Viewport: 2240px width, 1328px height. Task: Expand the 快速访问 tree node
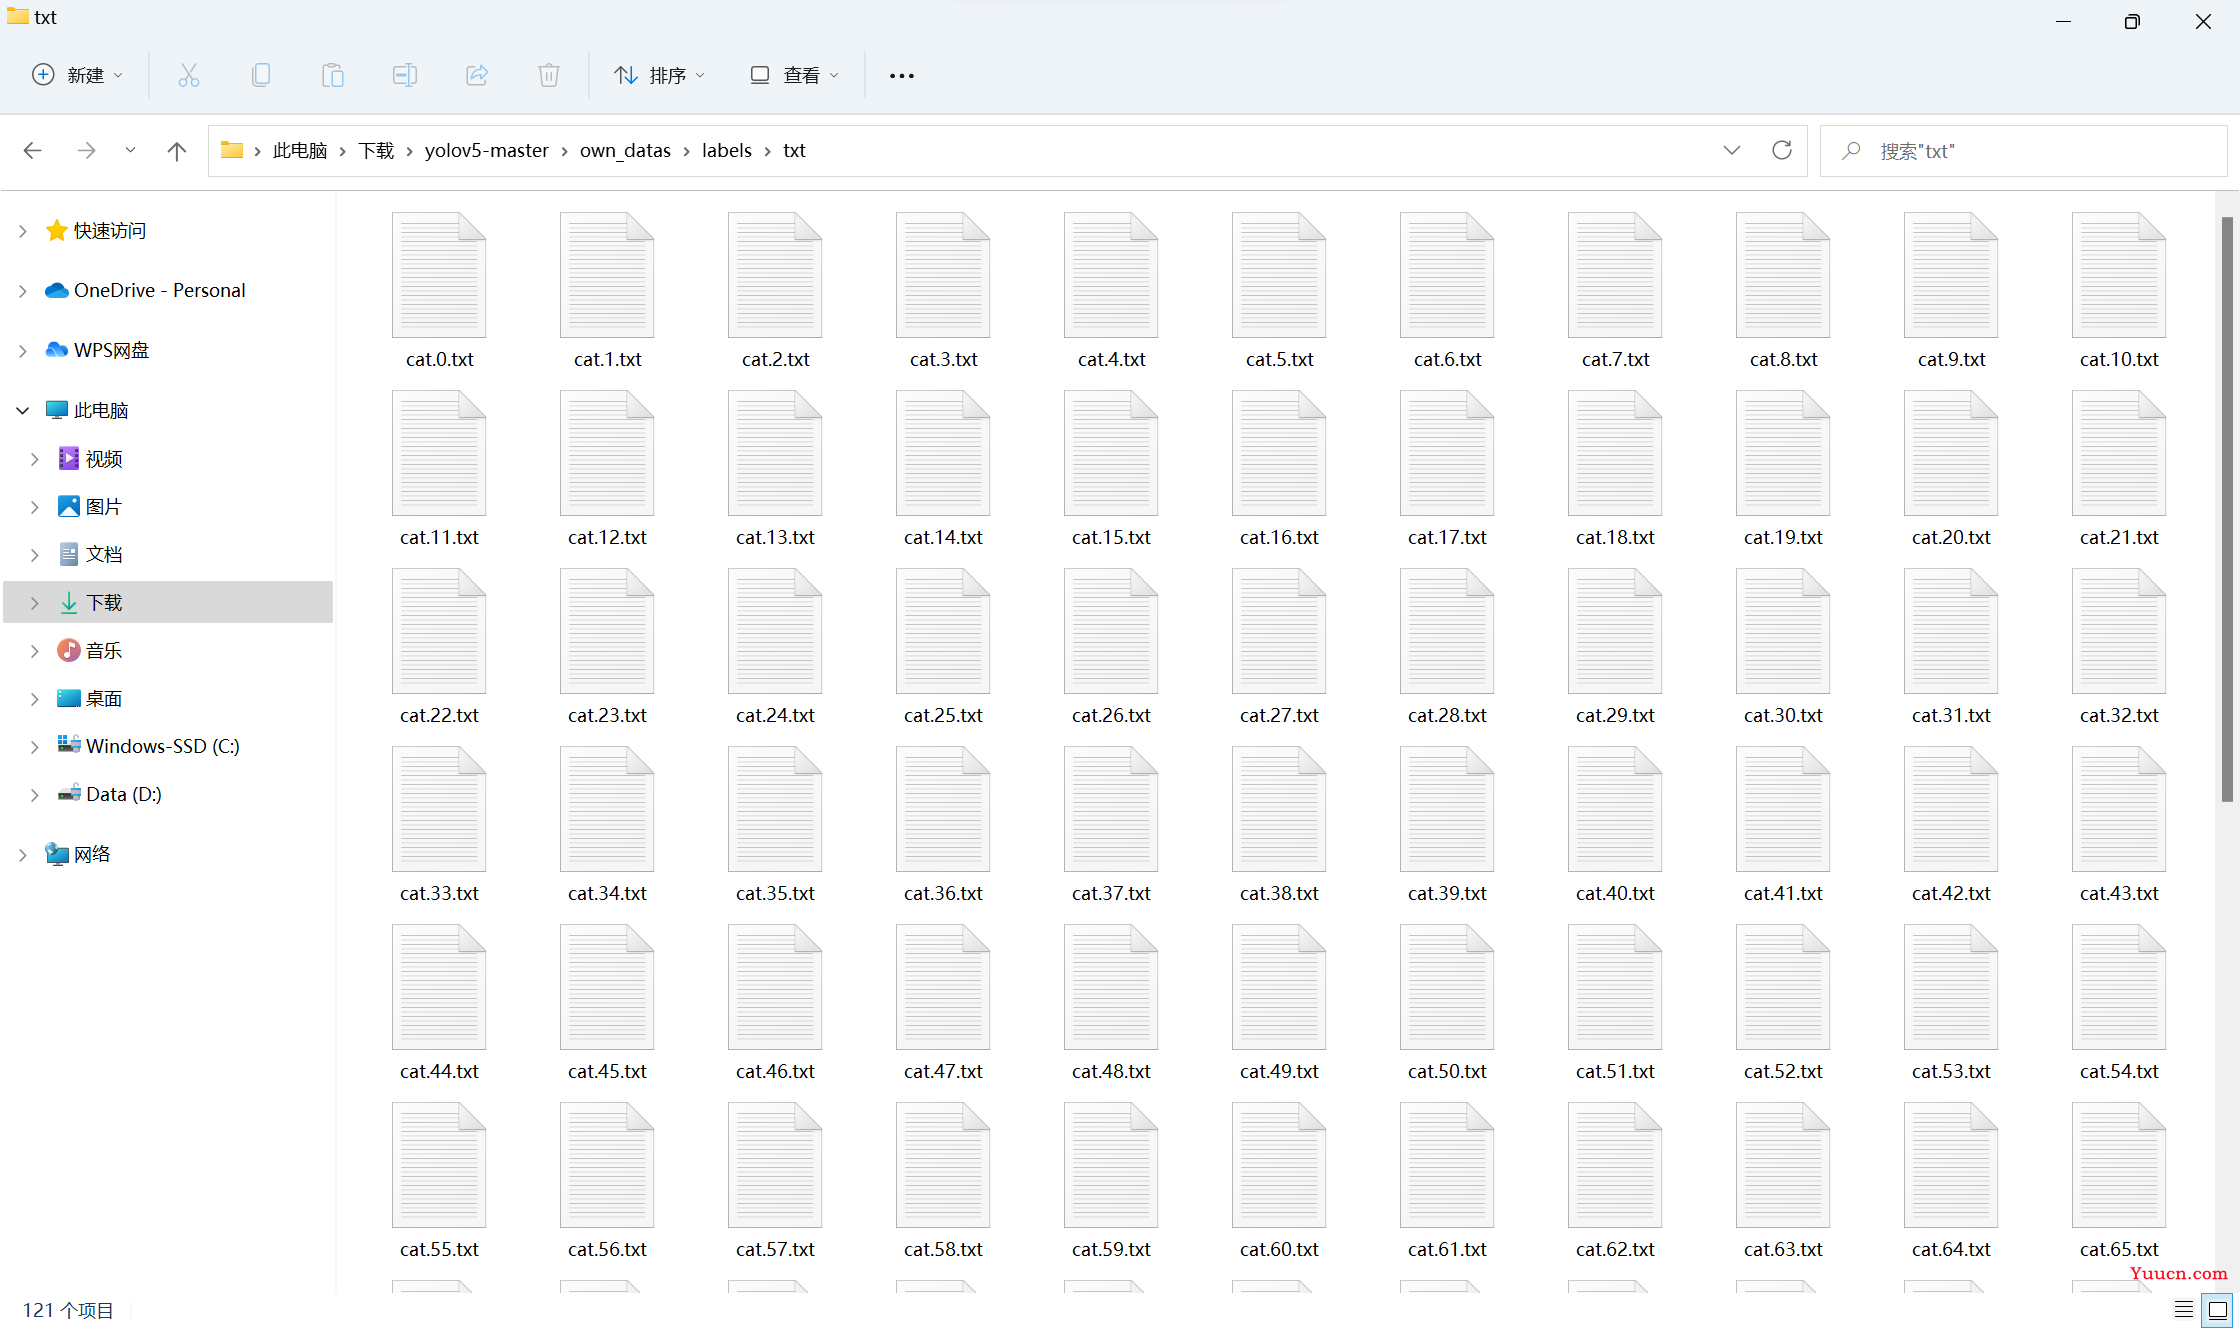point(22,231)
